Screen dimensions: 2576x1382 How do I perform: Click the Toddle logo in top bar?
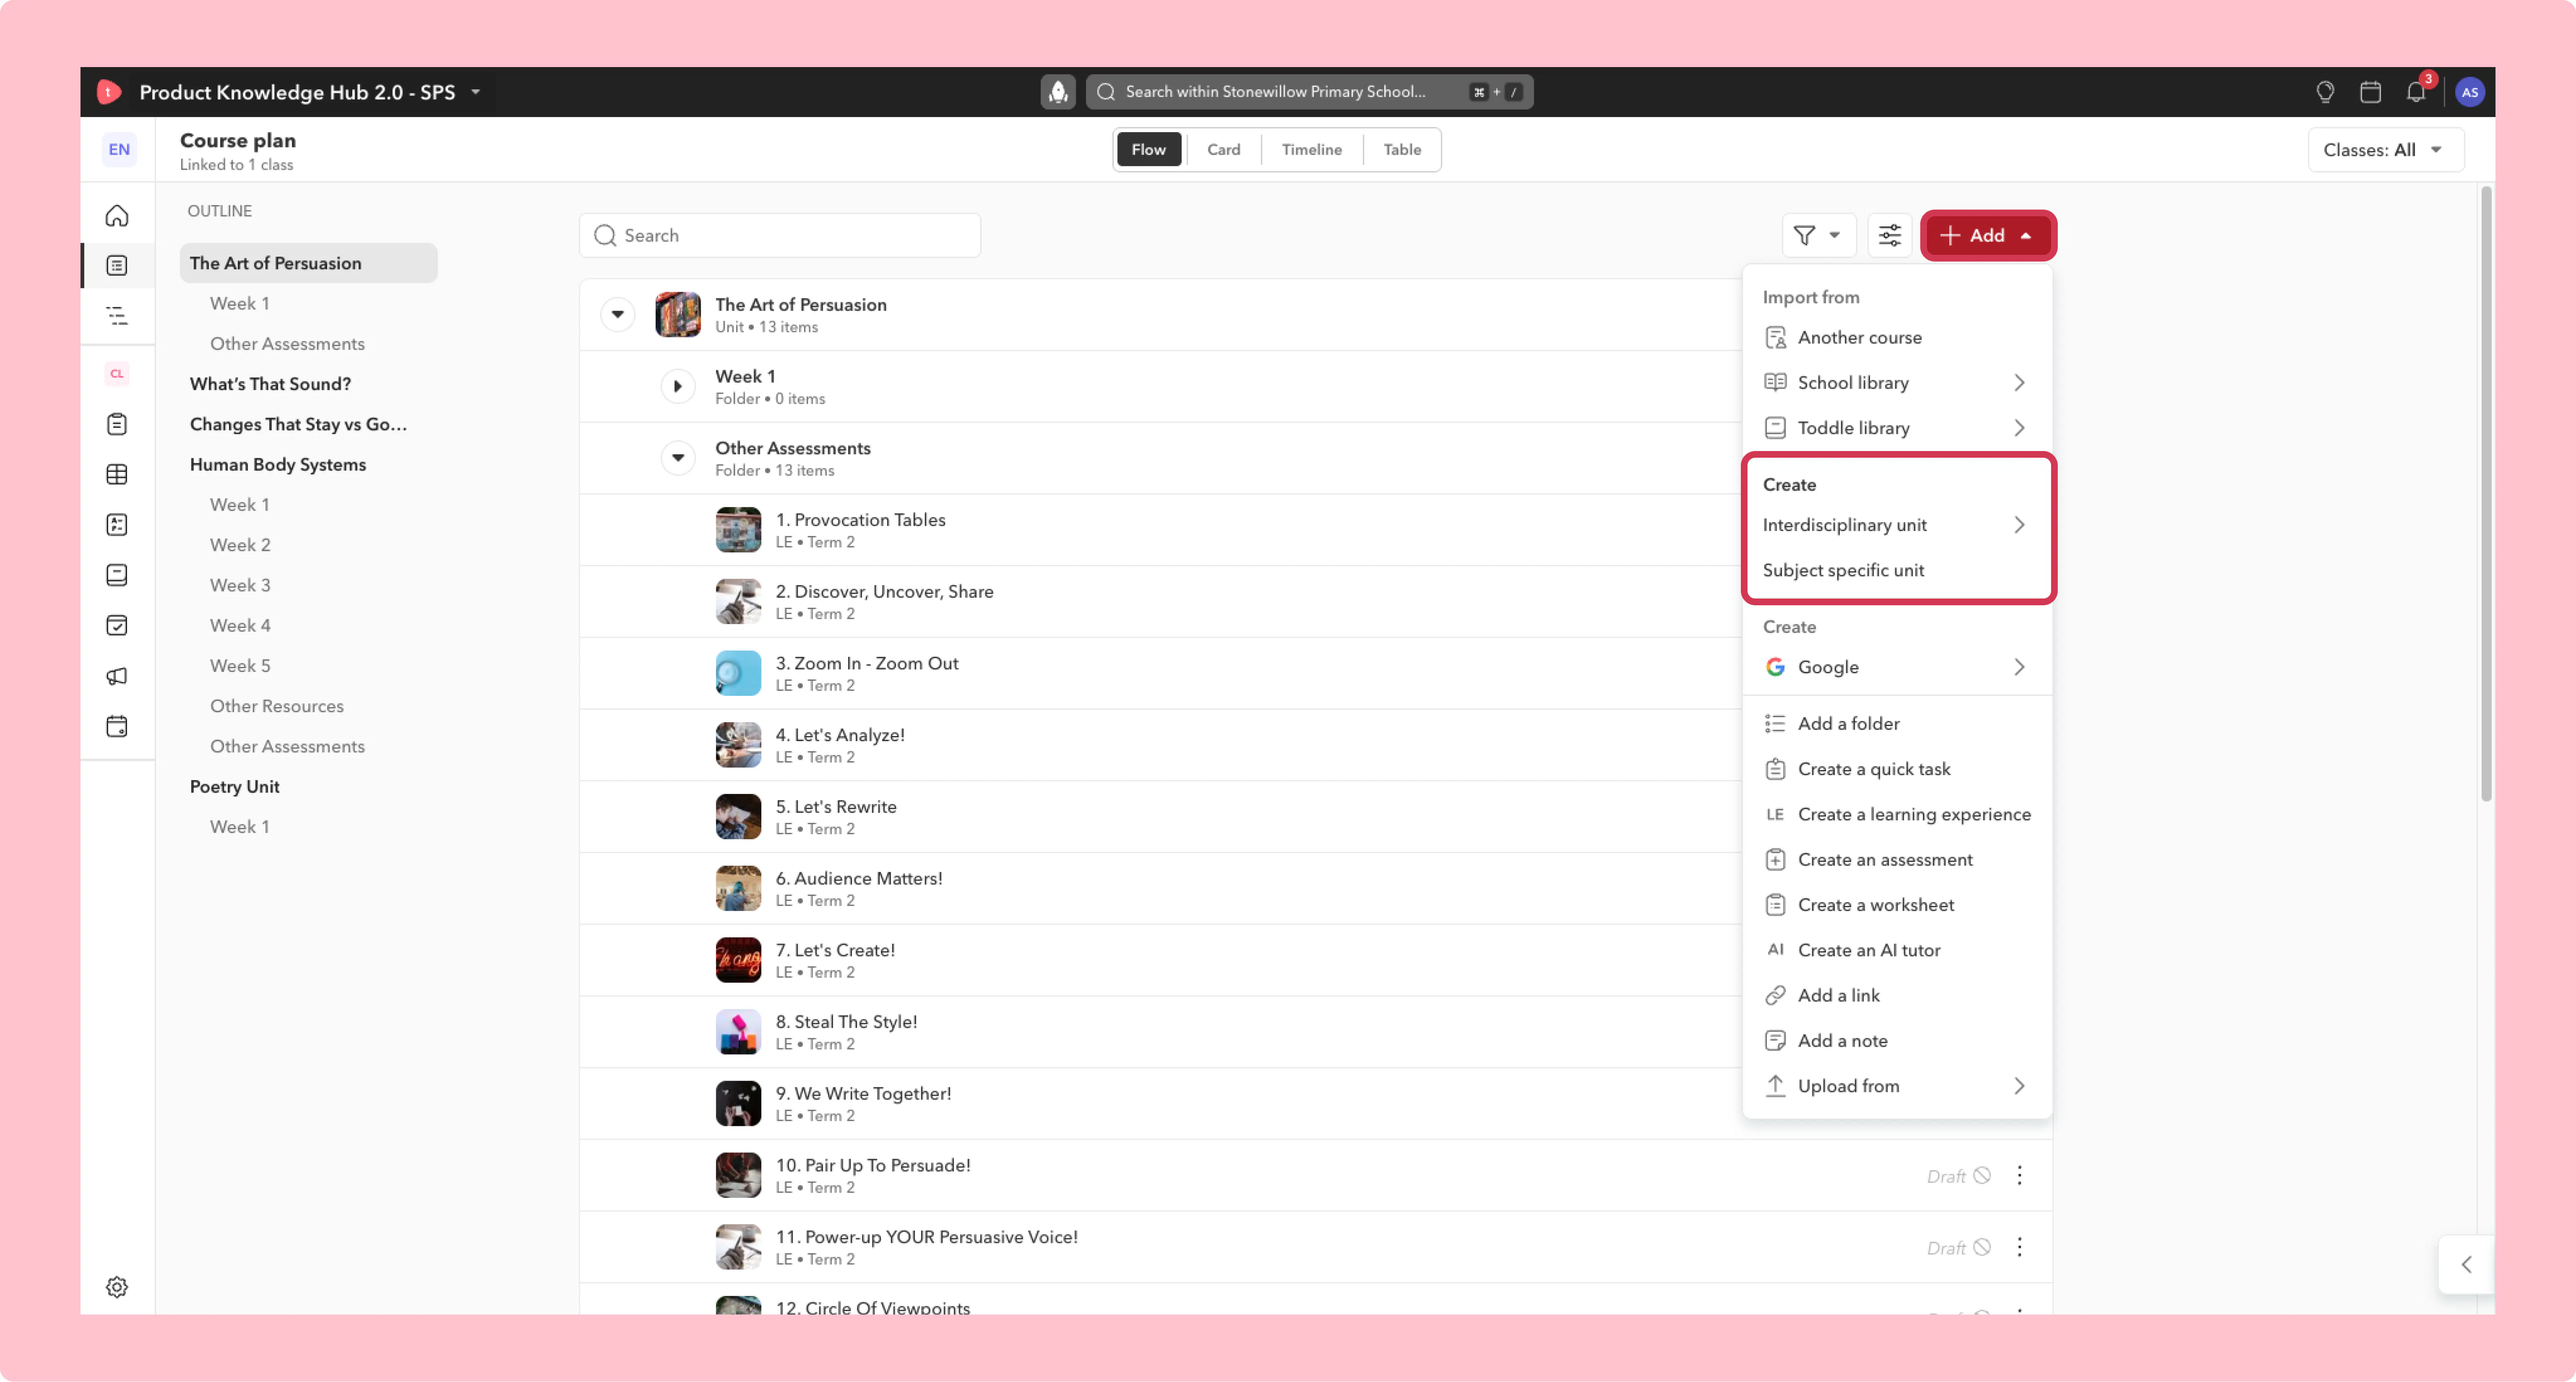click(109, 92)
